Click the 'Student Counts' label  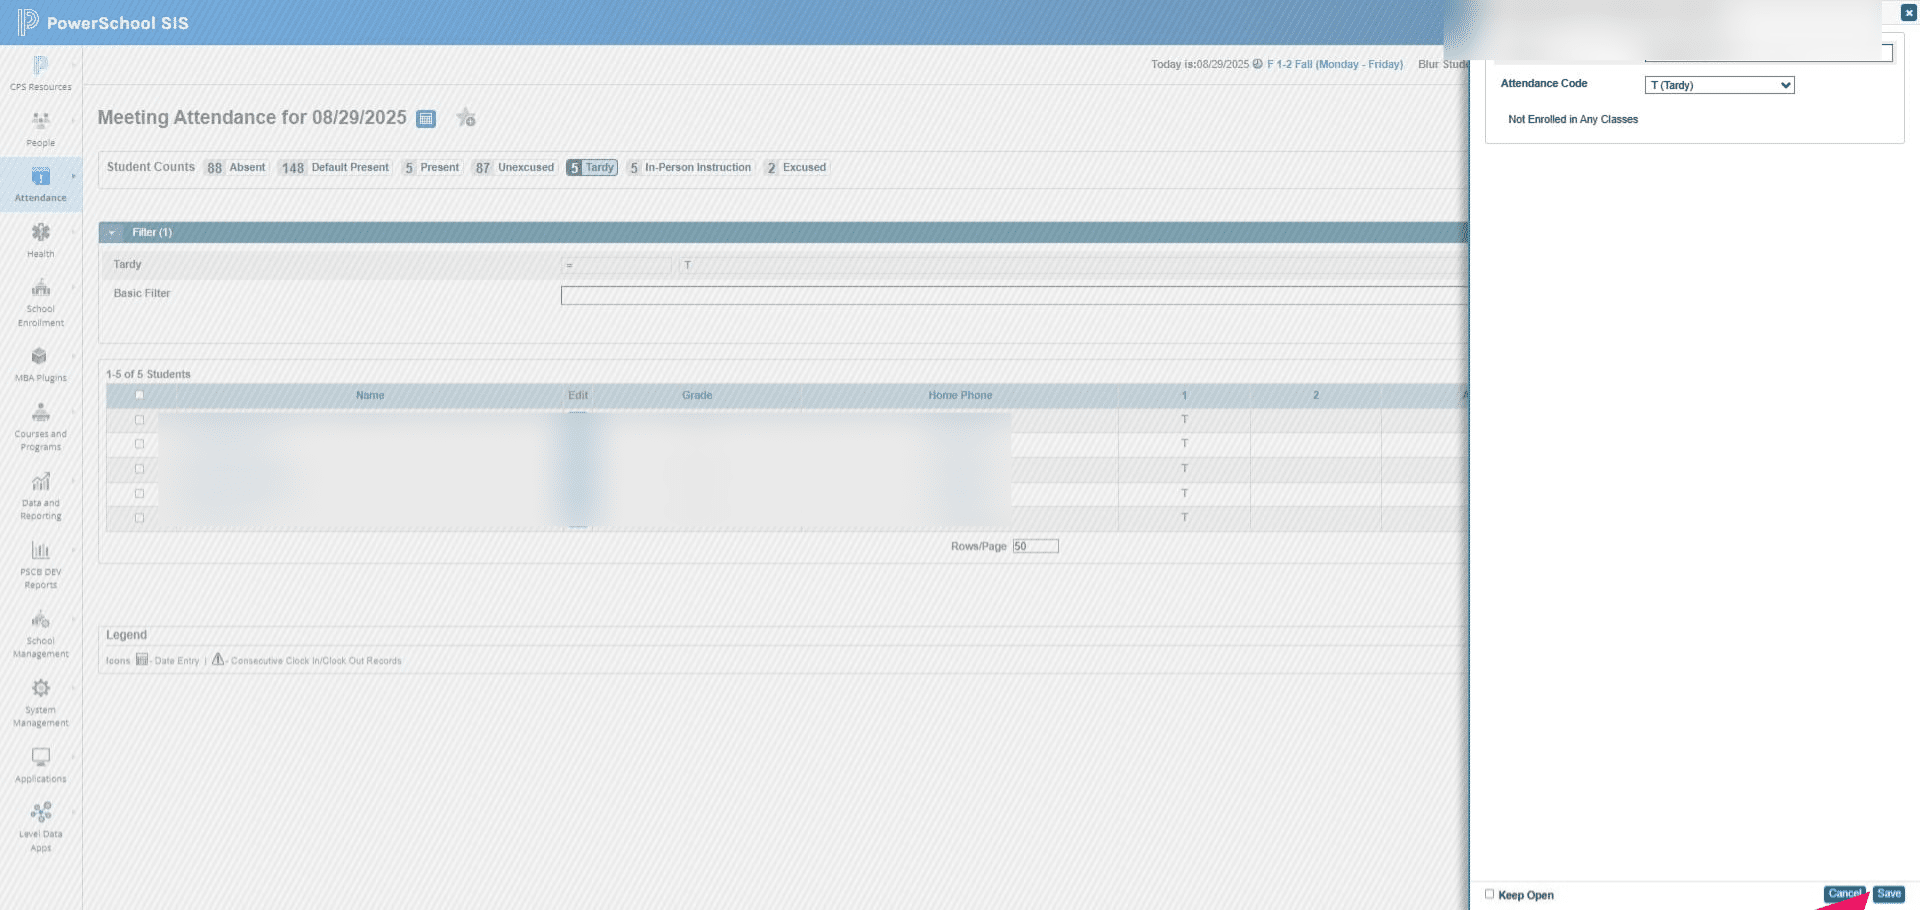[151, 167]
